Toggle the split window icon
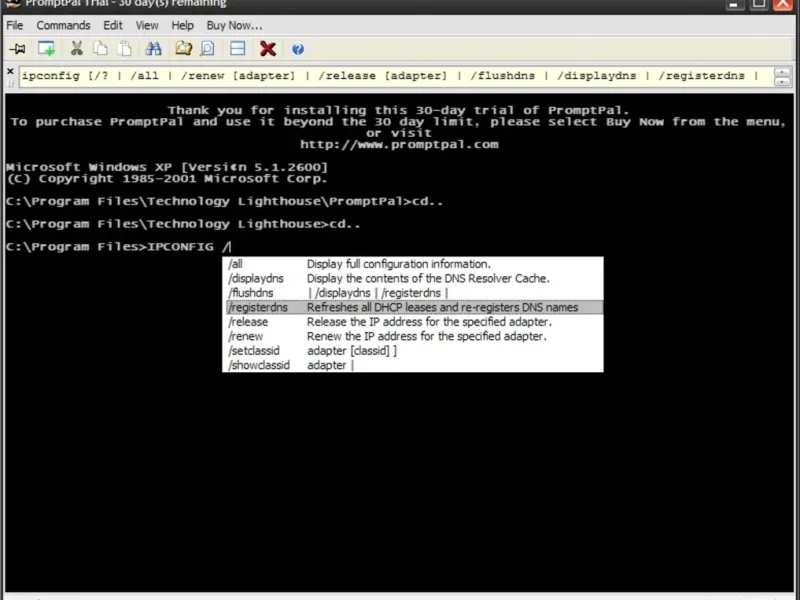The width and height of the screenshot is (800, 600). click(238, 48)
